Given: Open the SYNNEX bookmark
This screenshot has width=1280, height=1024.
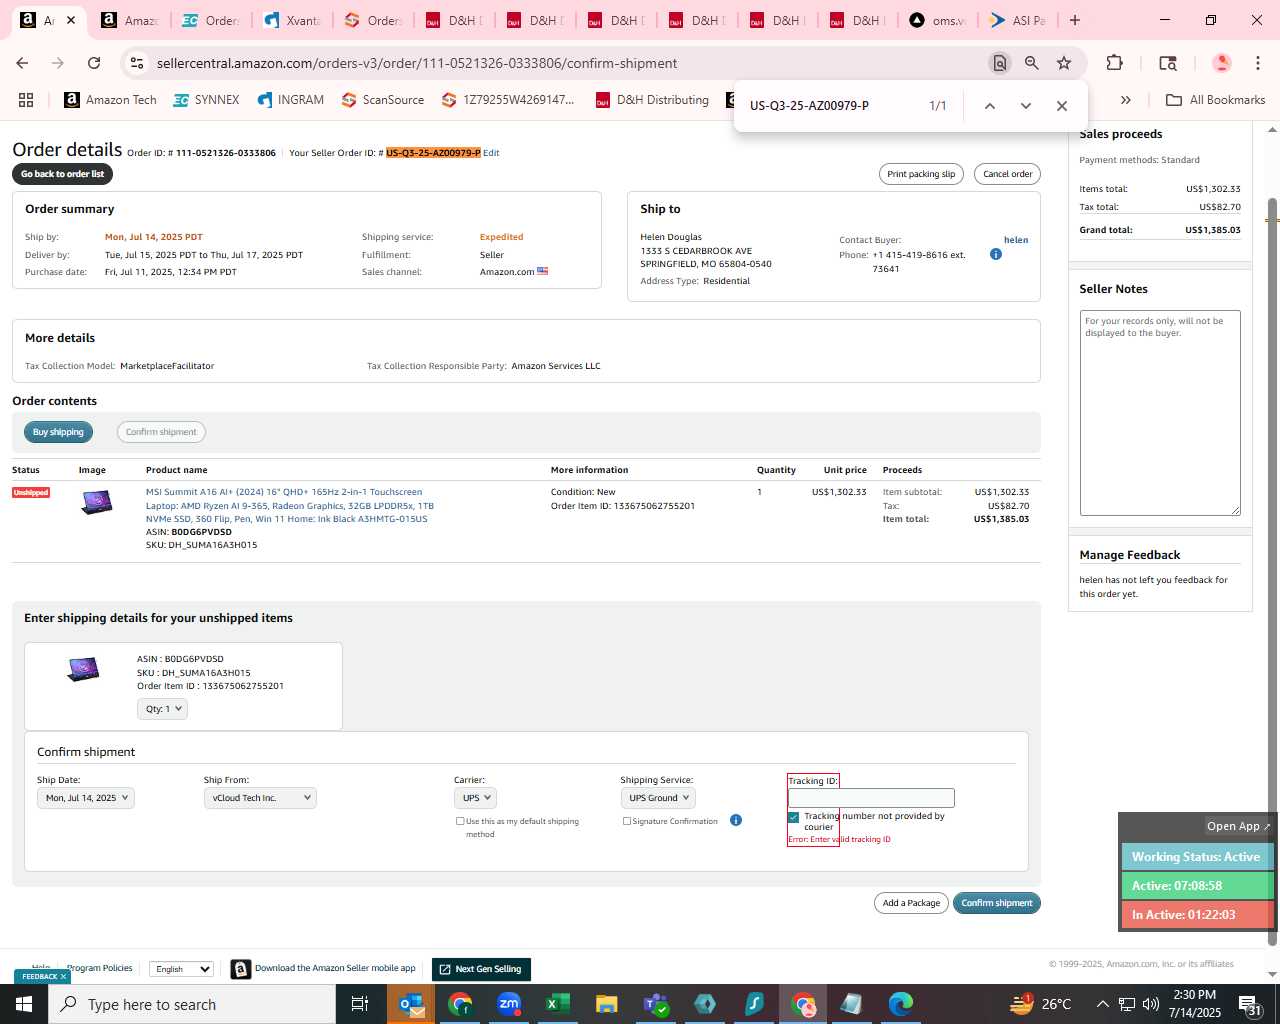Looking at the screenshot, I should [x=206, y=100].
